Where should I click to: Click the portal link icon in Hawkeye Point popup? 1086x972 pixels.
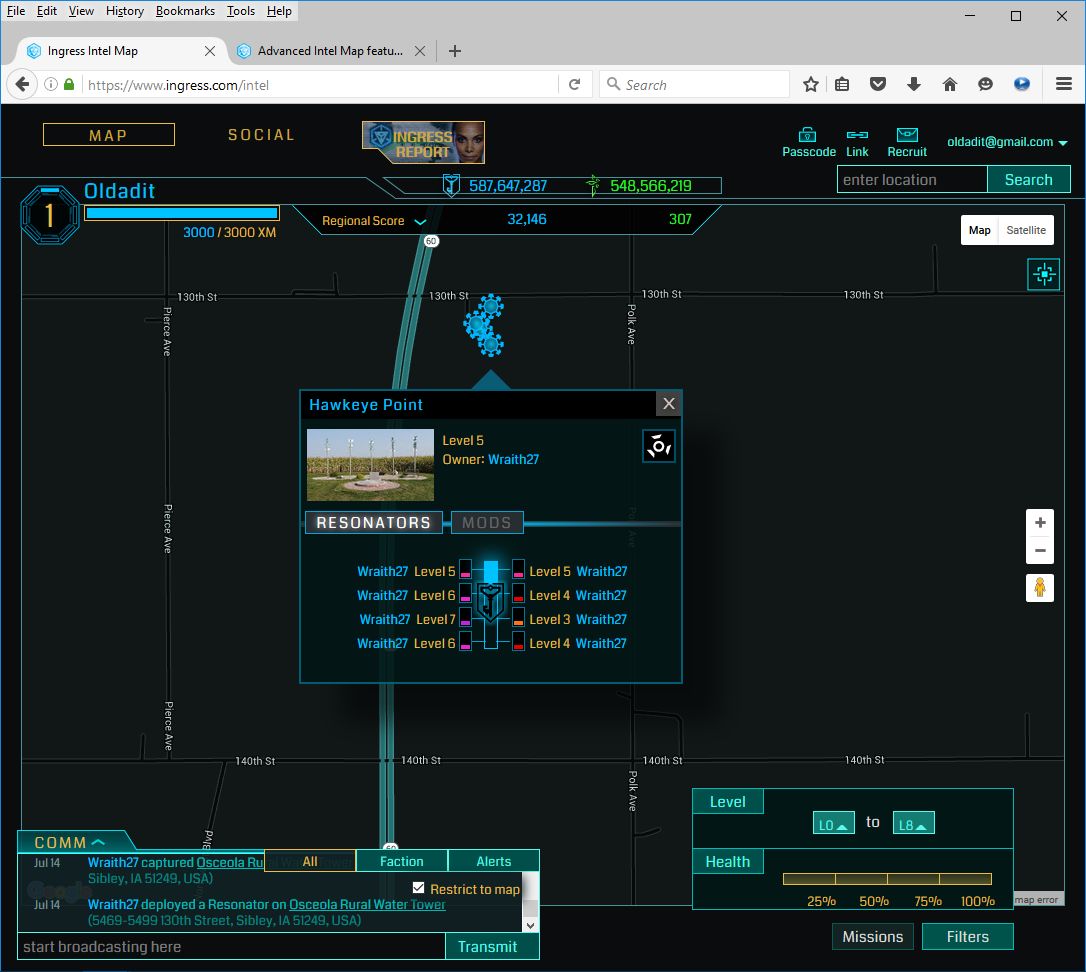point(658,446)
